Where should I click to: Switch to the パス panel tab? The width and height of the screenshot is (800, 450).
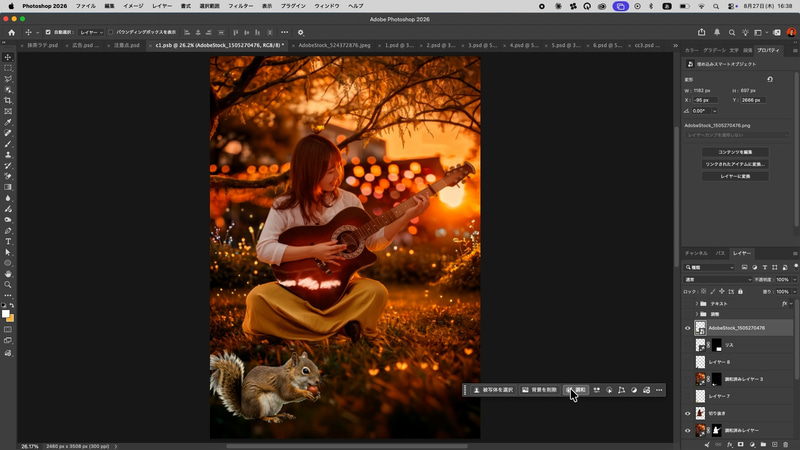point(720,253)
